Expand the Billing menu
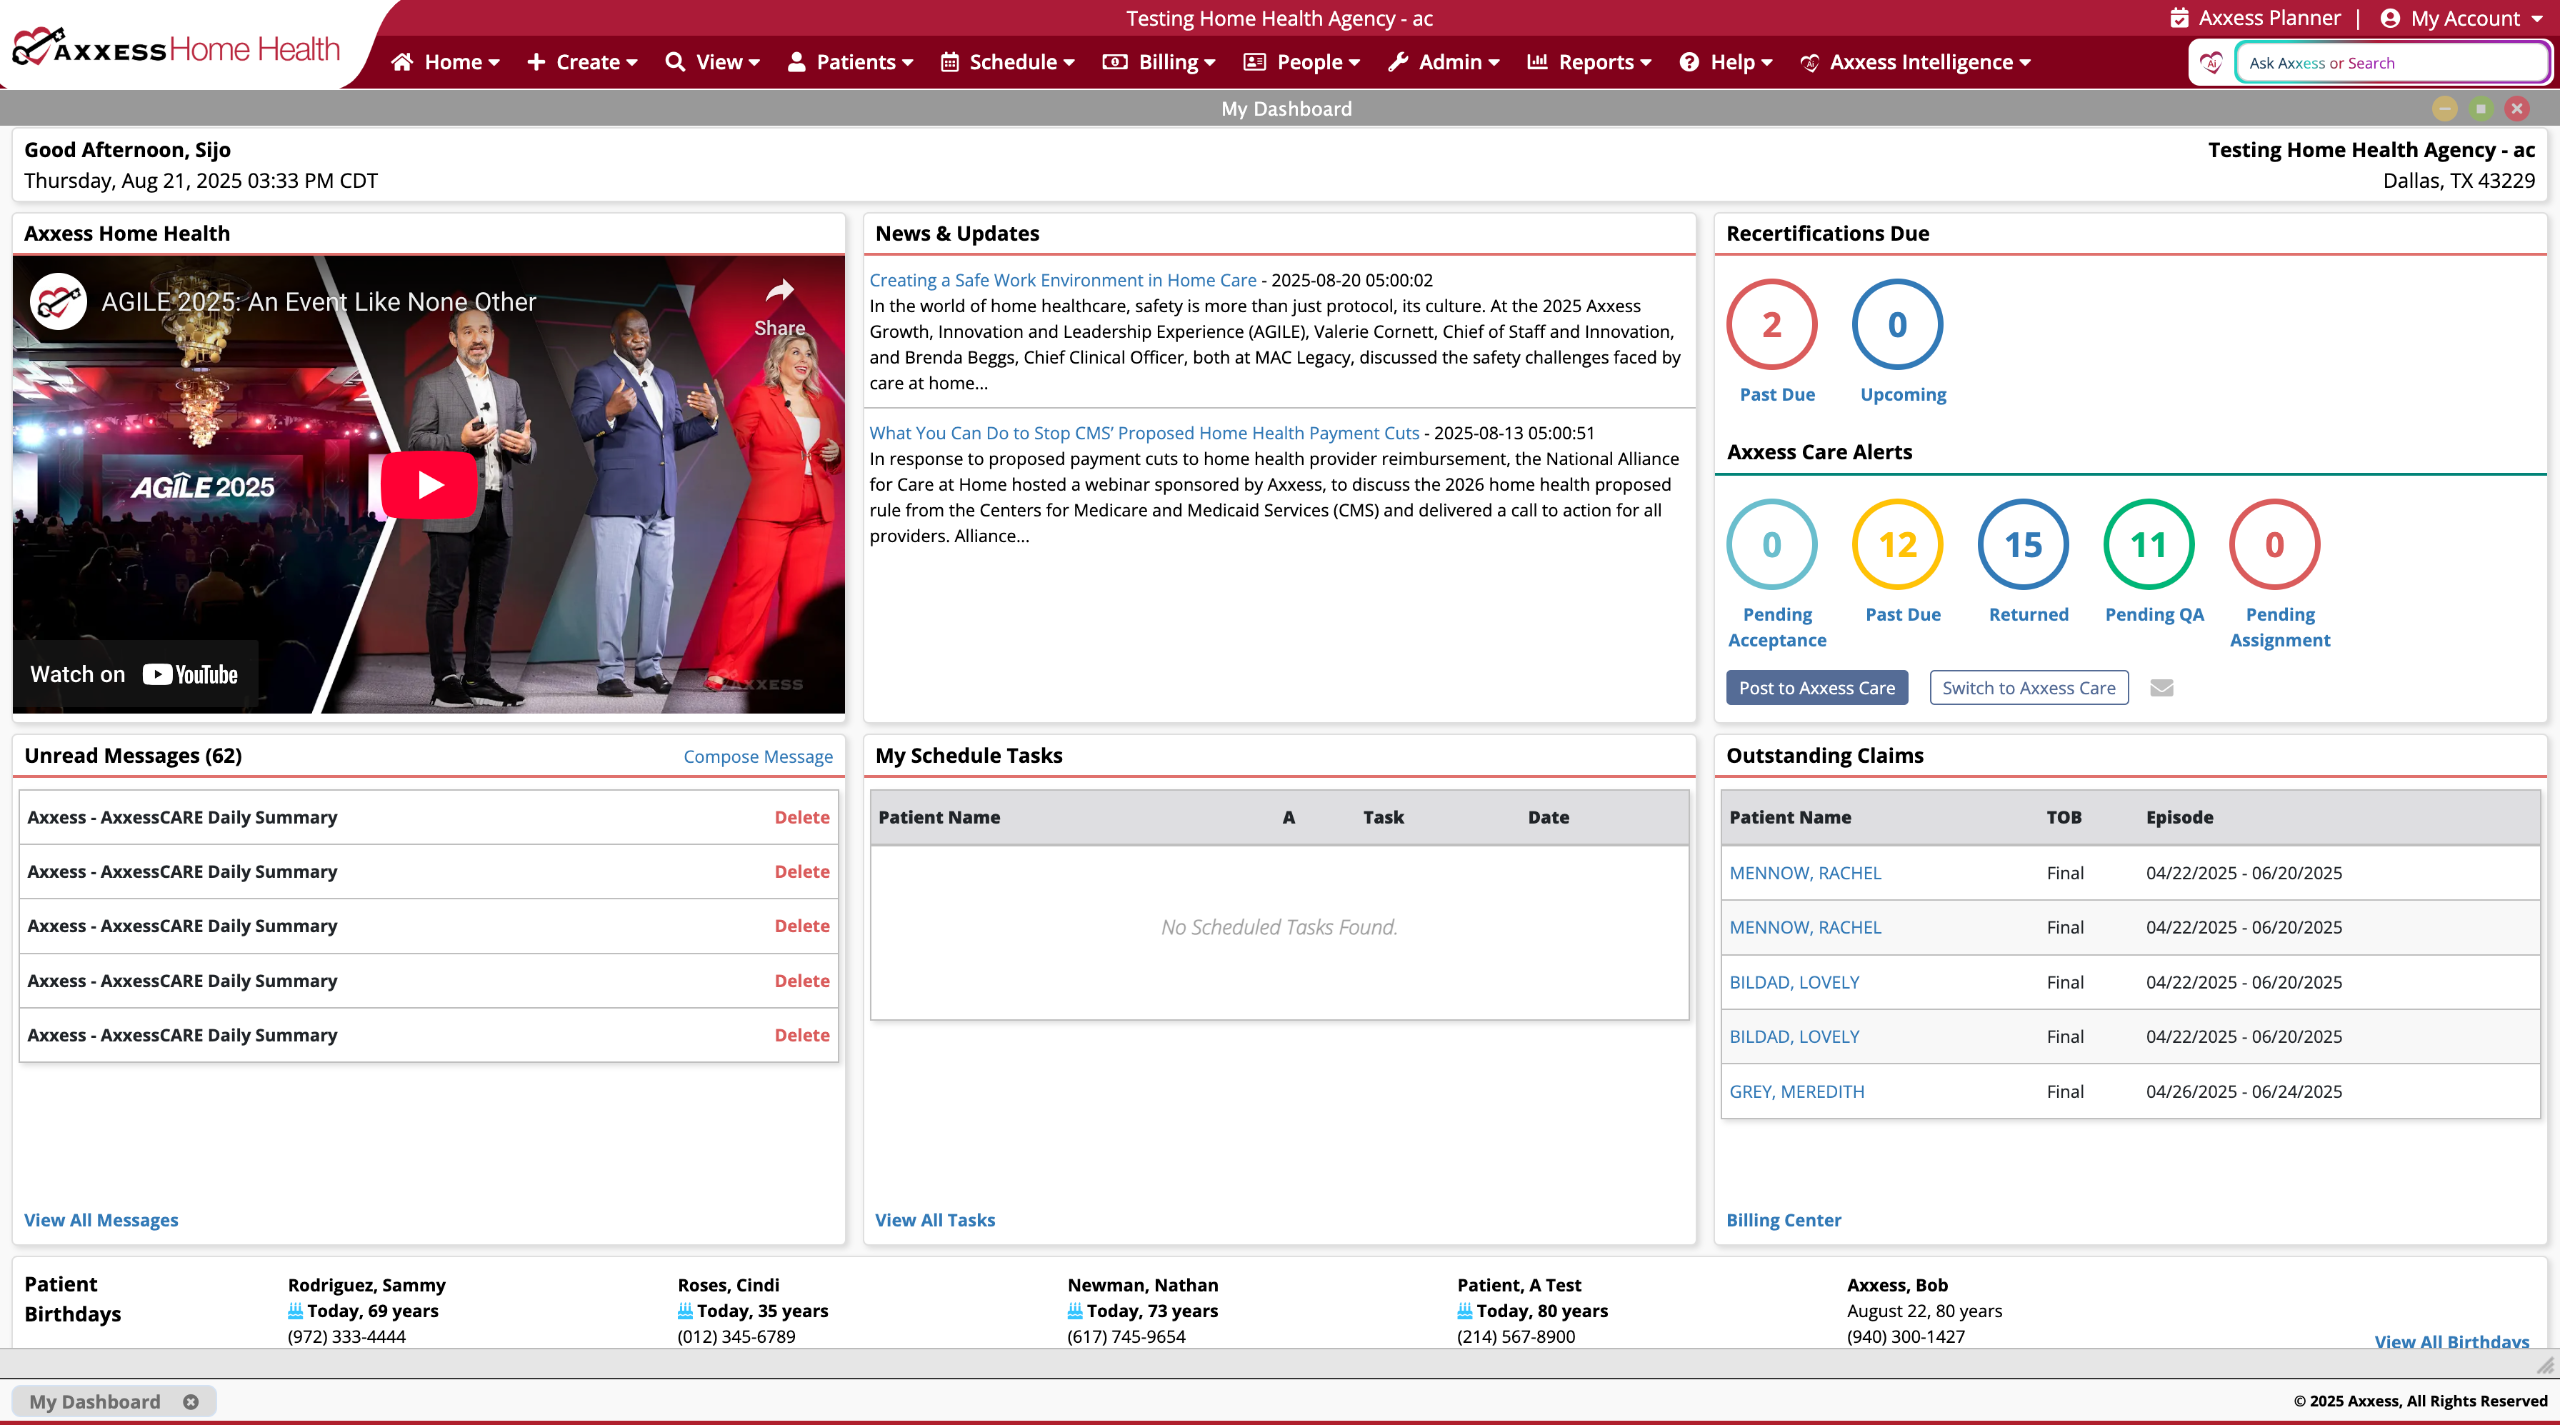The height and width of the screenshot is (1425, 2560). click(1159, 62)
